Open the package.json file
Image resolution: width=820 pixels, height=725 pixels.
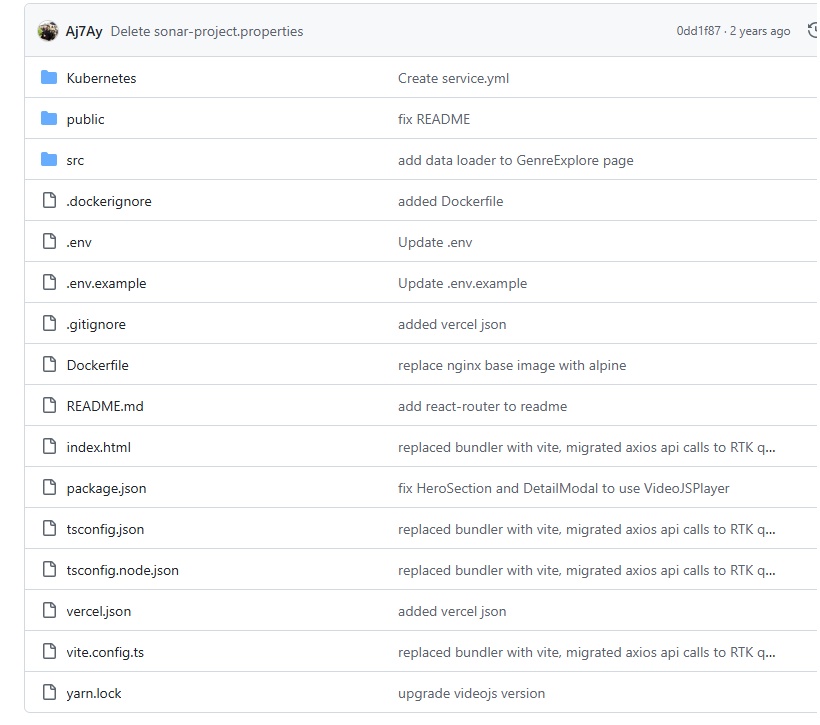[x=106, y=488]
